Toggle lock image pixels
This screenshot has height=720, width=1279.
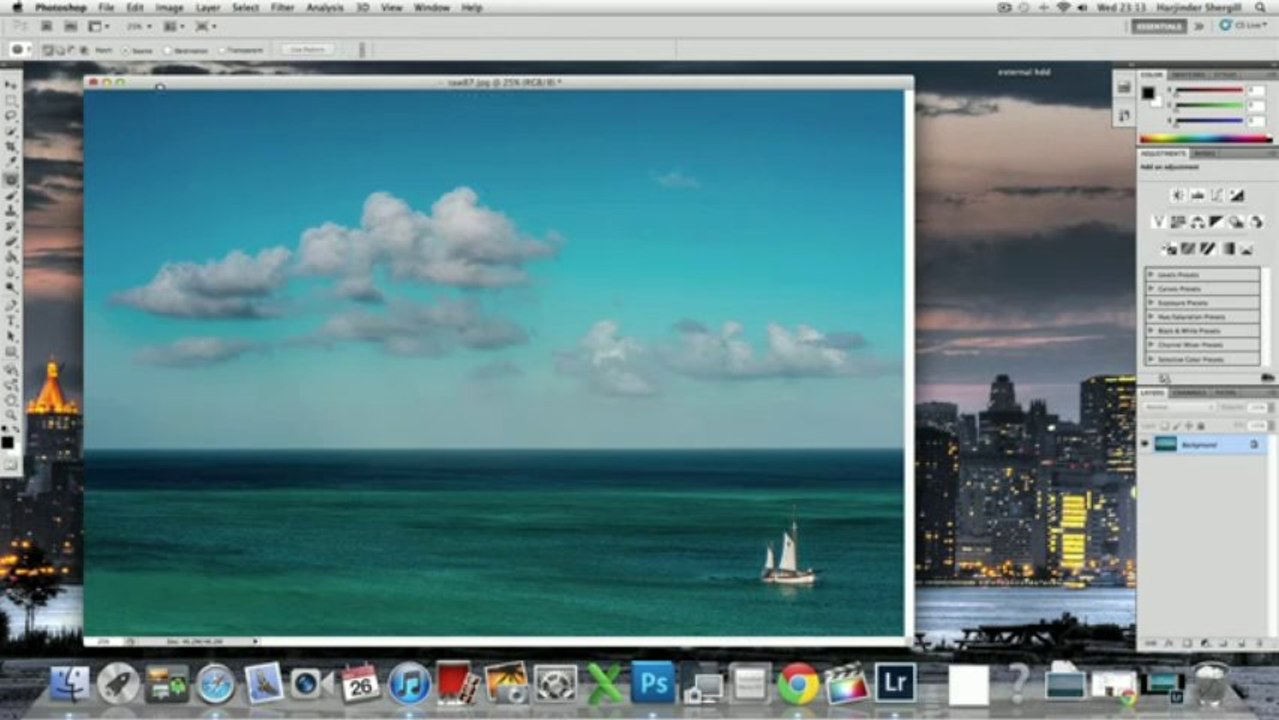1177,426
